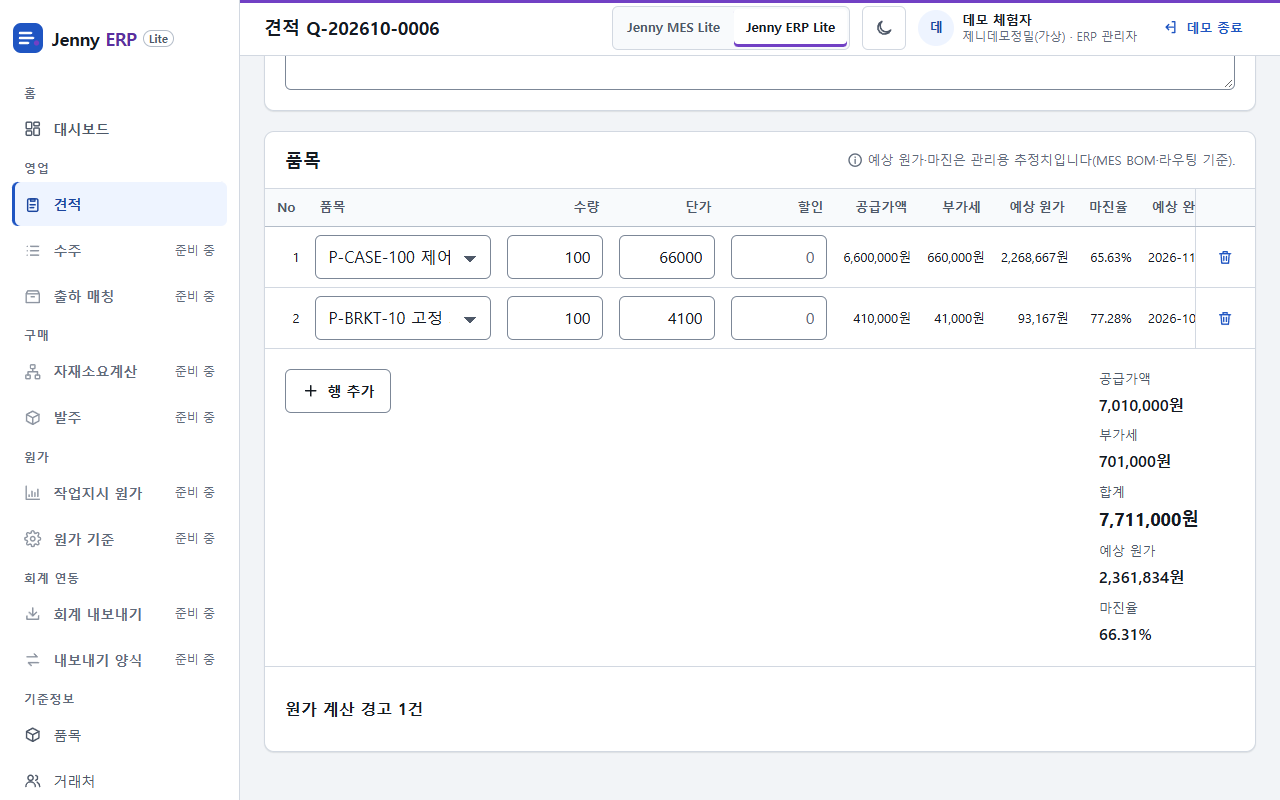
Task: Open the 거래처 sidebar menu item
Action: tap(120, 781)
